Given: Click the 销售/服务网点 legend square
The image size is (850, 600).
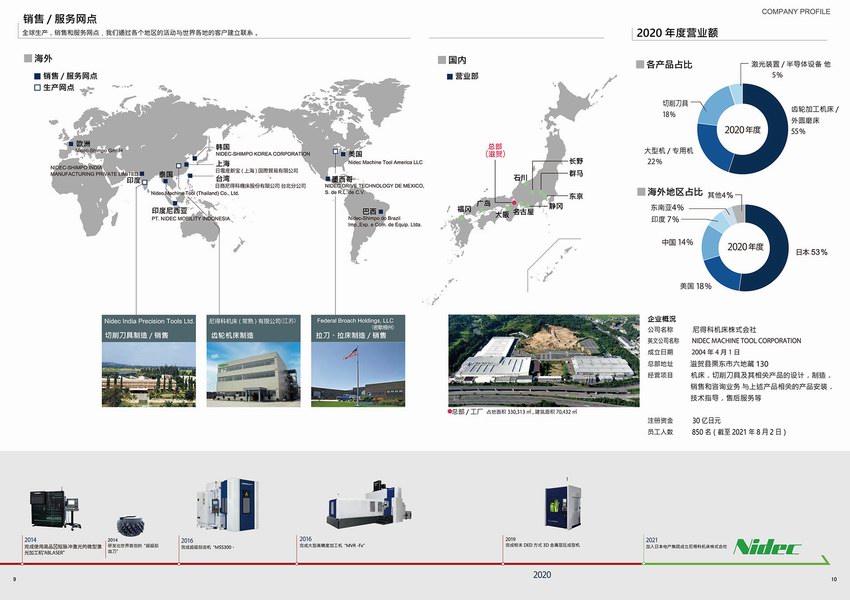Looking at the screenshot, I should 37,75.
